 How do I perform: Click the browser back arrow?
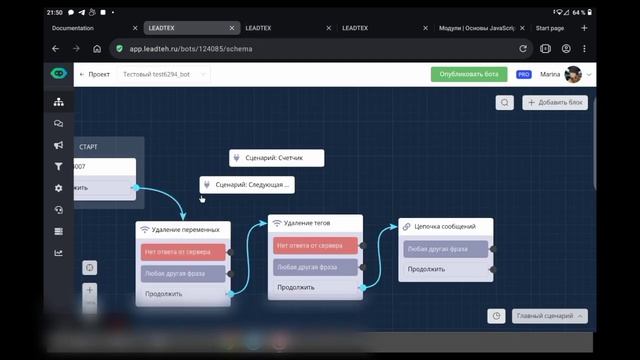pyautogui.click(x=56, y=49)
